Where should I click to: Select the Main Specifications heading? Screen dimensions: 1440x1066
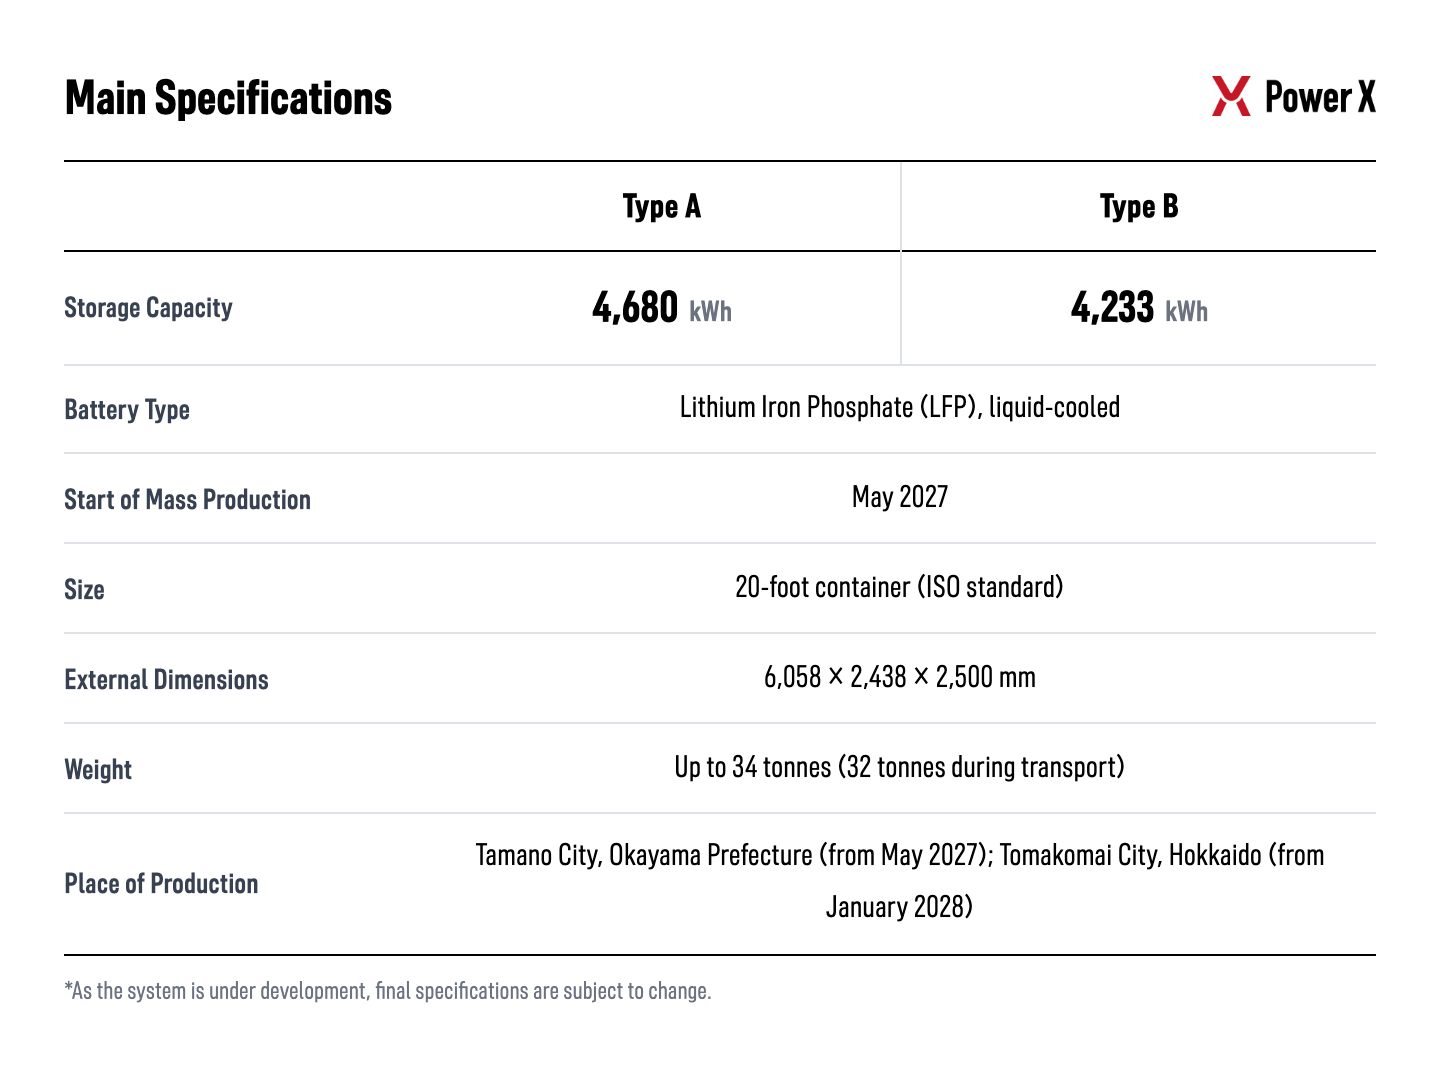point(228,98)
